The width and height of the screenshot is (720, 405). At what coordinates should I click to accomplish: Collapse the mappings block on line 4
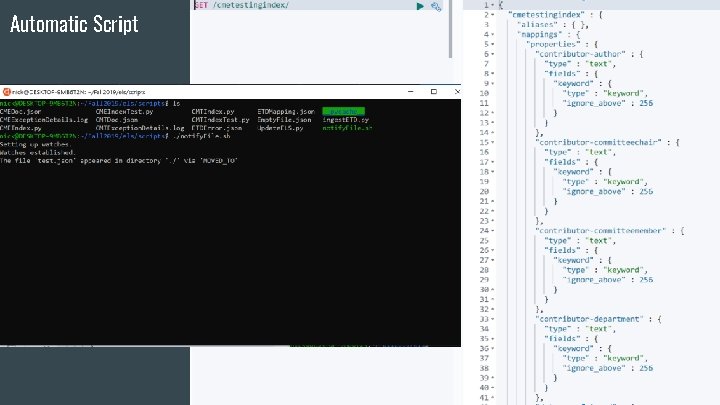coord(493,34)
